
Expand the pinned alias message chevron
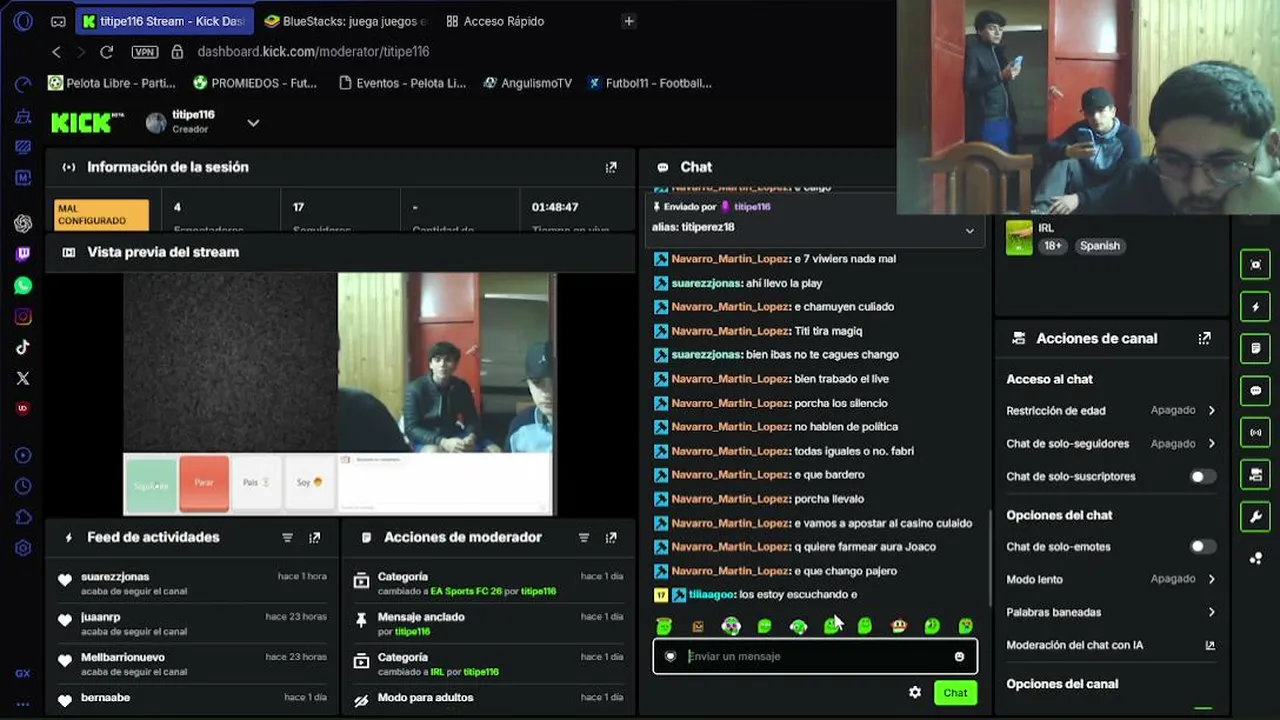pos(969,231)
